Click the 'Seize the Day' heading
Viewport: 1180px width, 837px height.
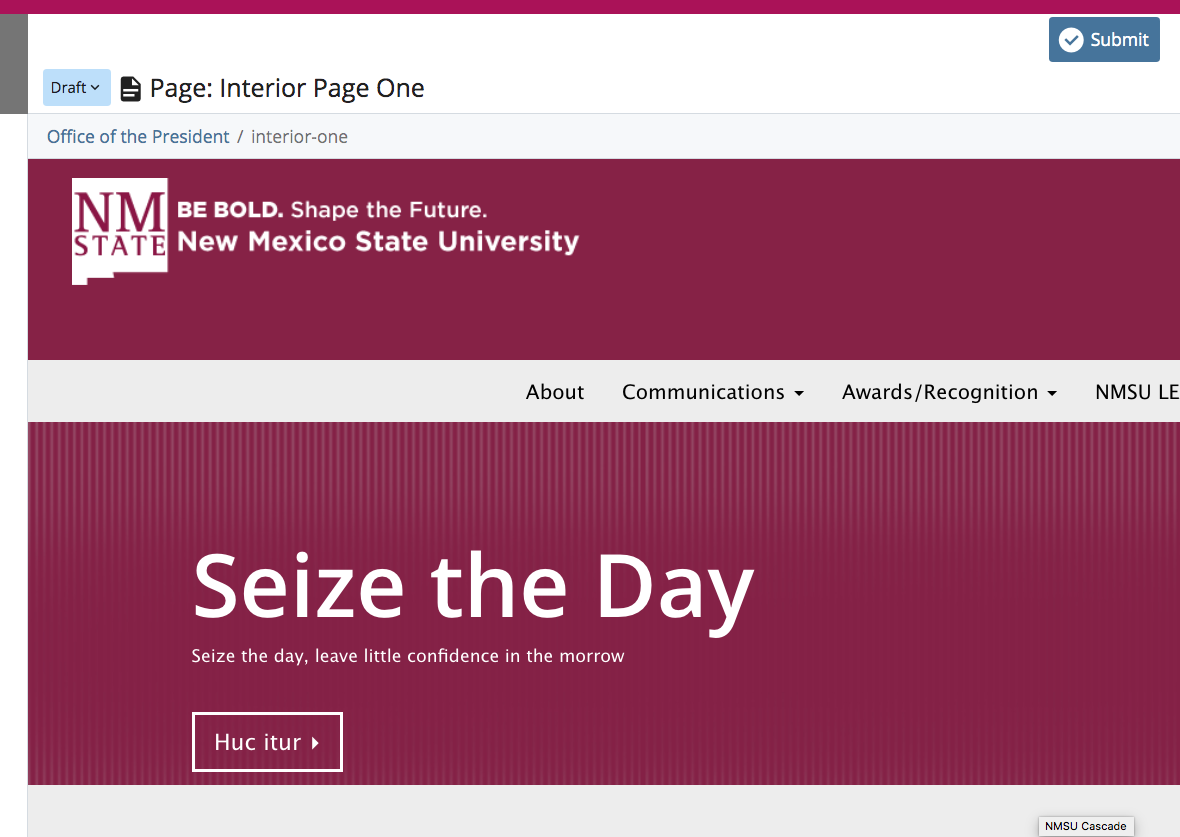click(x=472, y=587)
